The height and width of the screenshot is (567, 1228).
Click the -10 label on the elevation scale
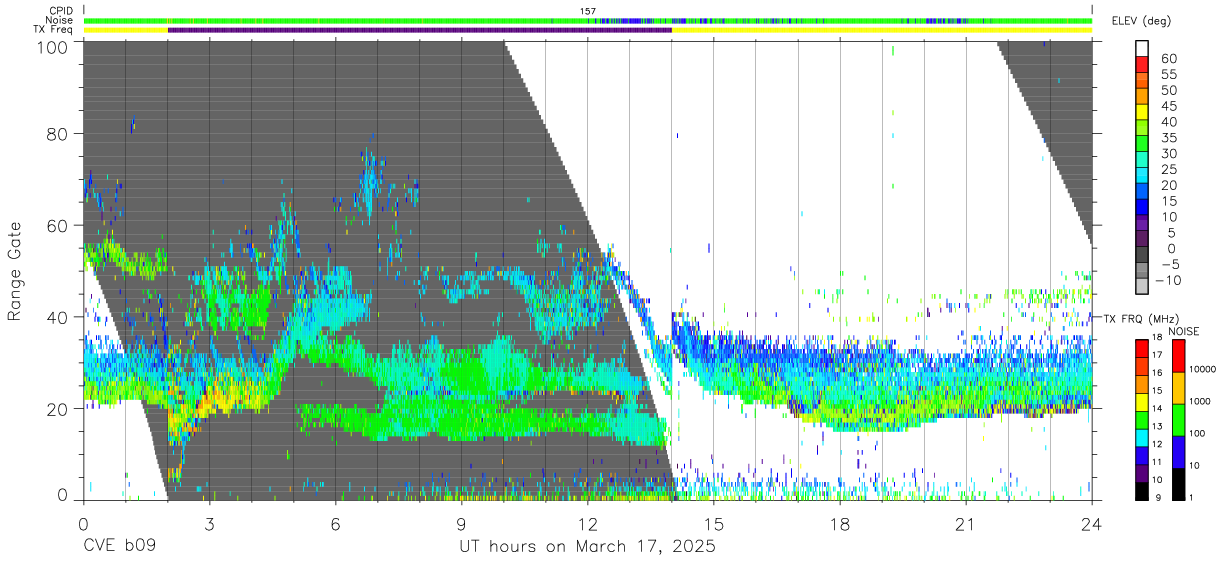click(x=1170, y=281)
